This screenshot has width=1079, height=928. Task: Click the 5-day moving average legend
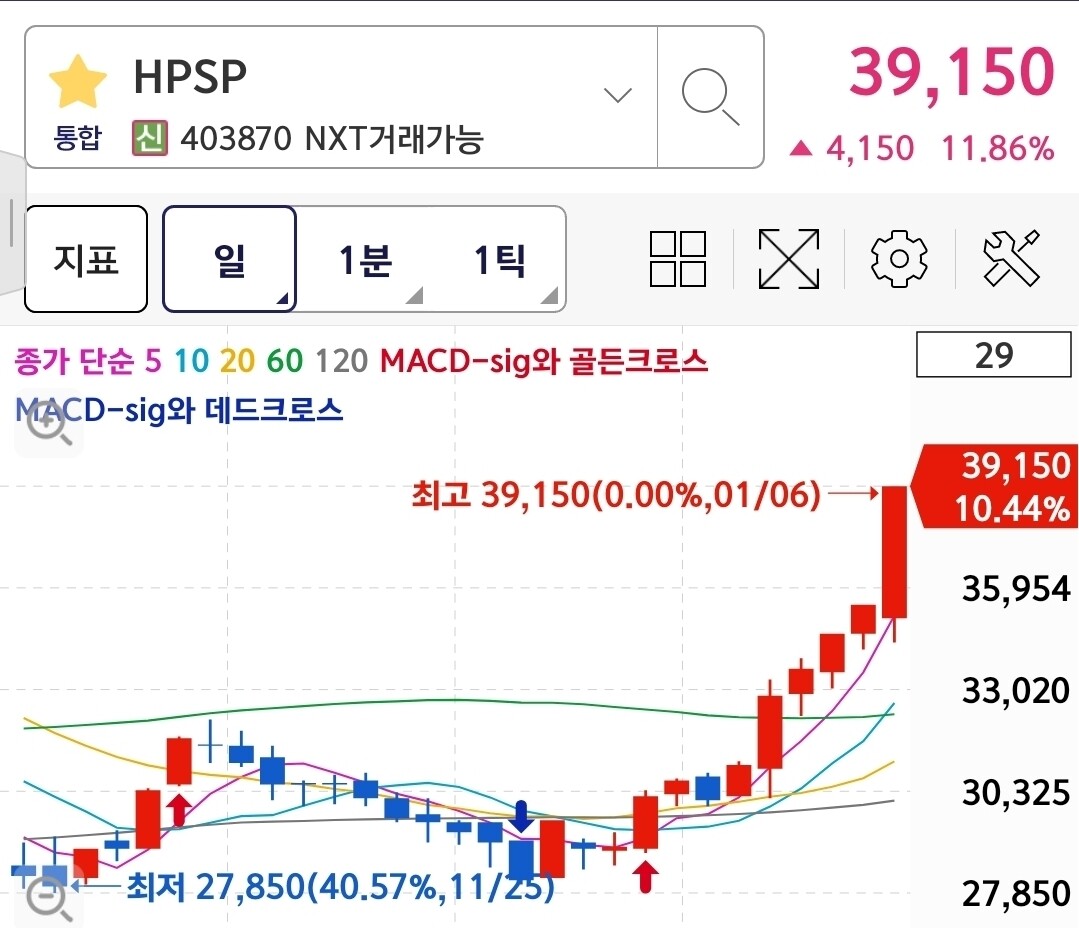[x=153, y=360]
